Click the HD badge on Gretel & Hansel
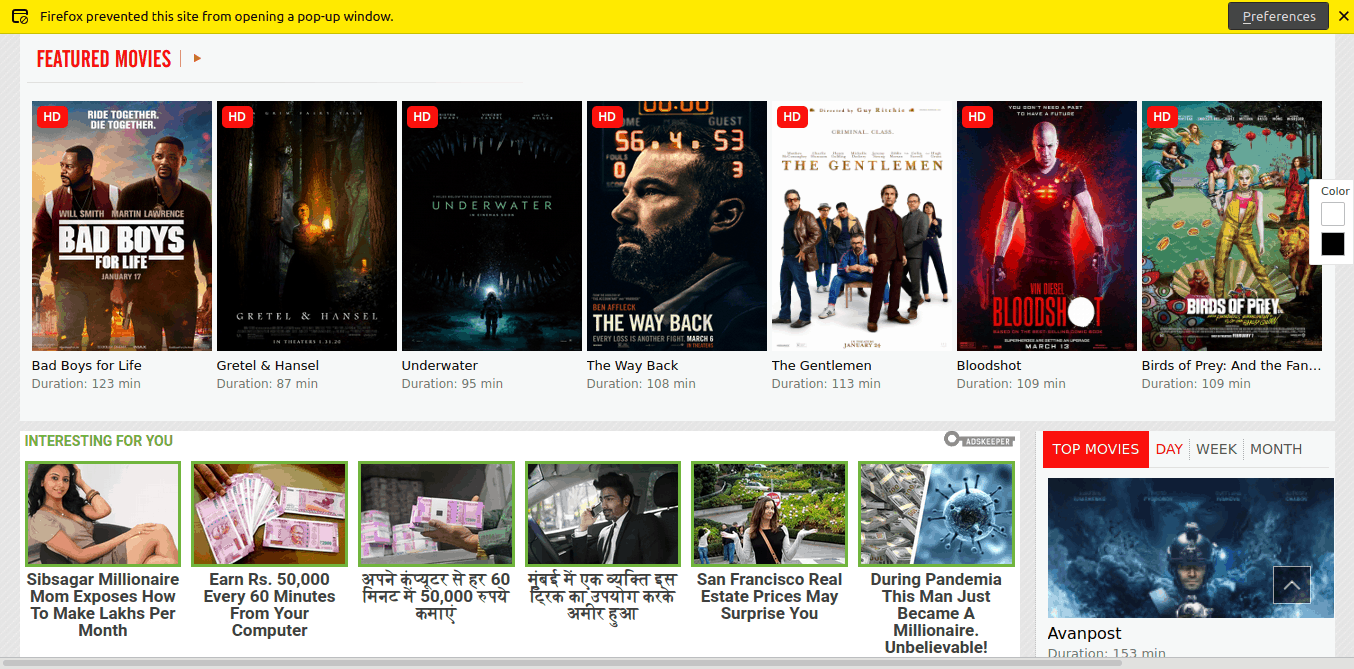Screen dimensions: 1354x669 click(237, 117)
